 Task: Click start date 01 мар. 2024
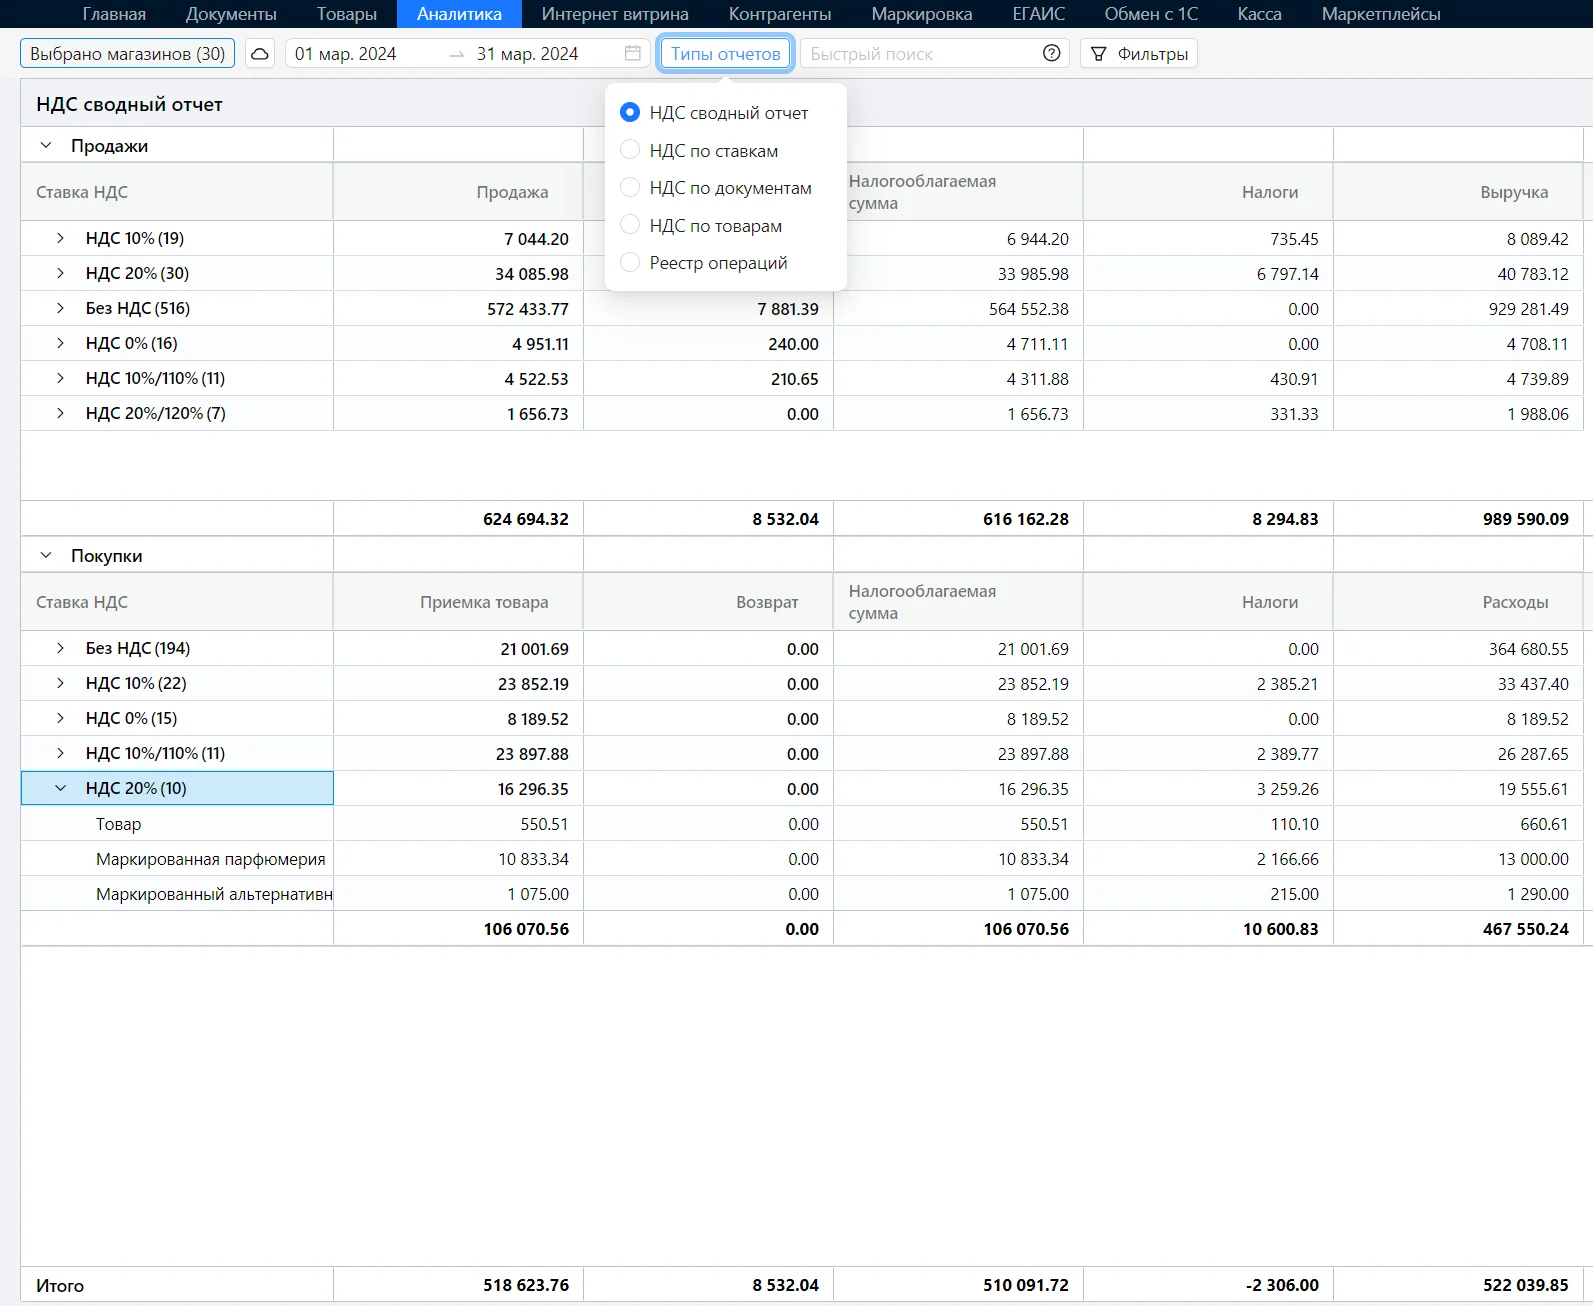click(346, 54)
